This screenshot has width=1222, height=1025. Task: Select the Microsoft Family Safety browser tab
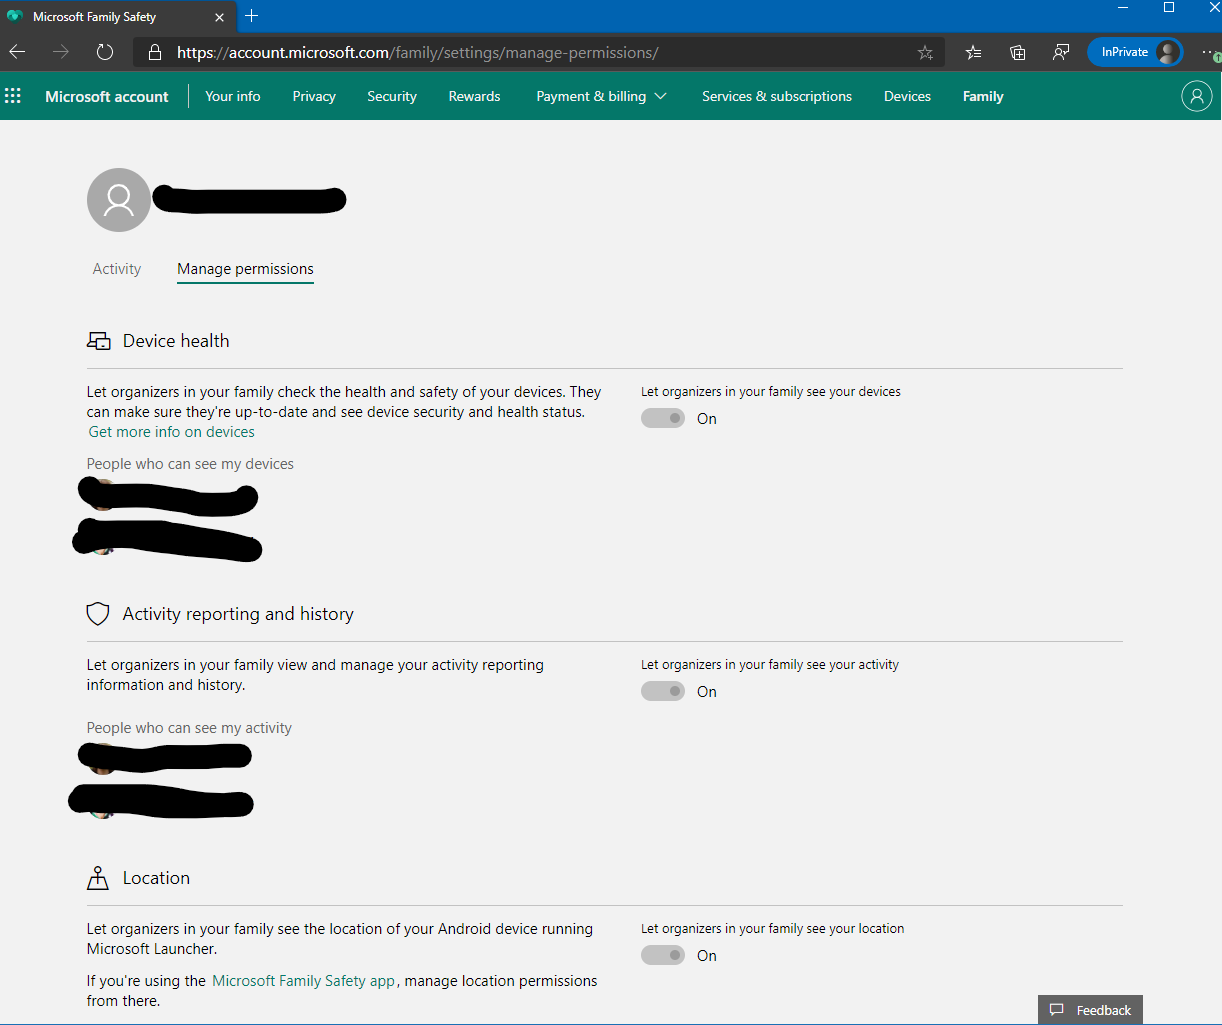click(118, 17)
